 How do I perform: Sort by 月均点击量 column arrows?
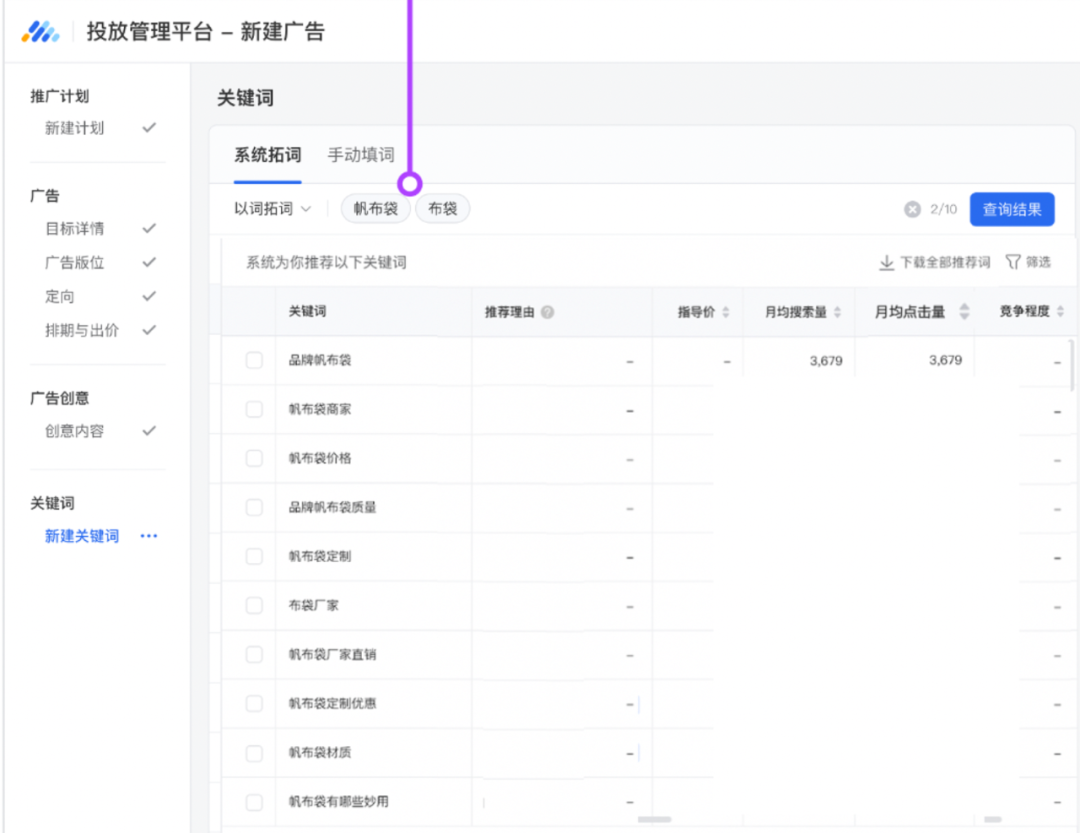964,312
